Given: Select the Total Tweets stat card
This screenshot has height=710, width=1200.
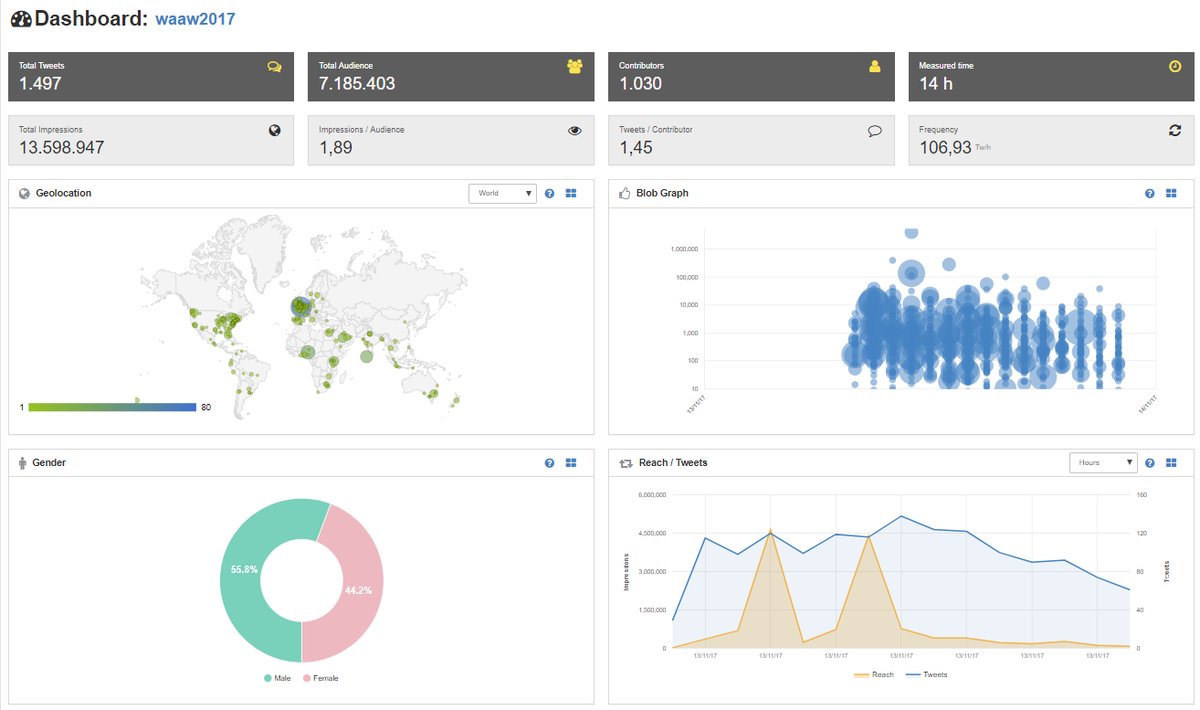Looking at the screenshot, I should 151,77.
